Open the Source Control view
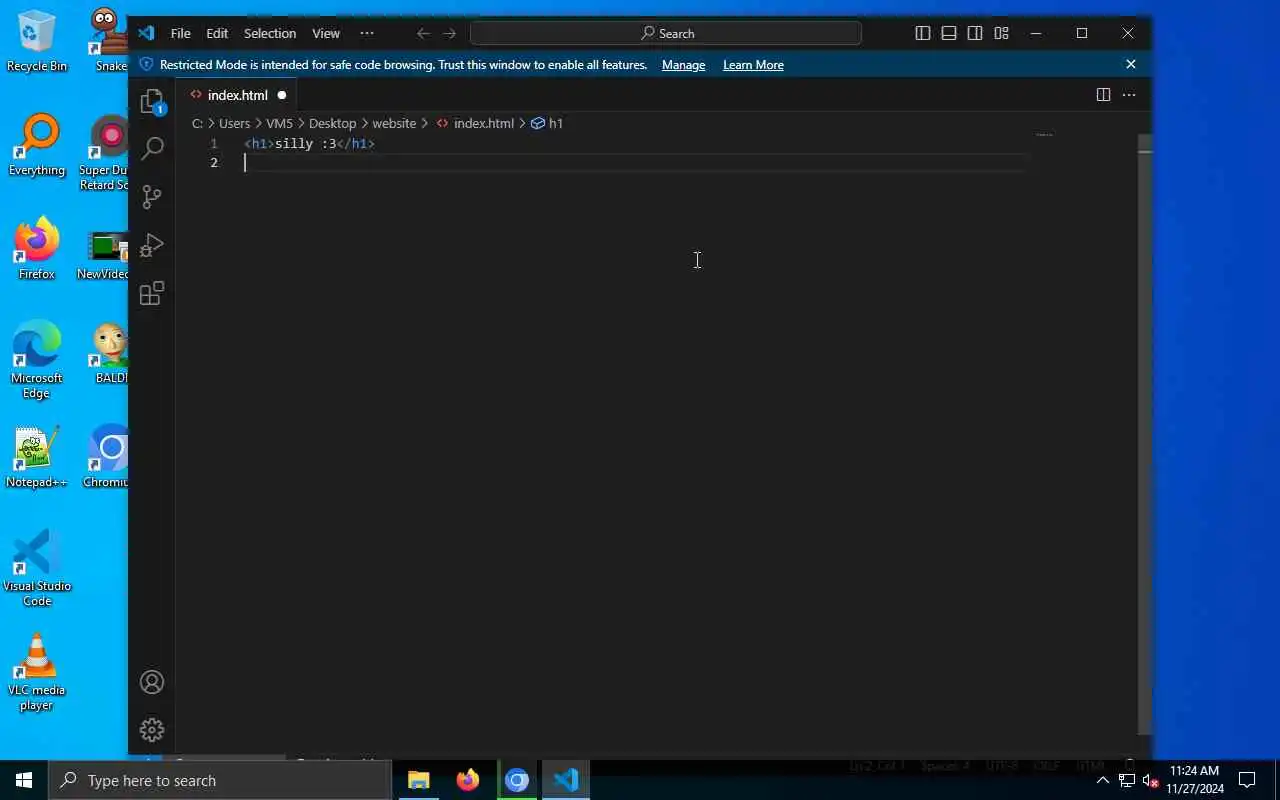Image resolution: width=1280 pixels, height=800 pixels. tap(152, 196)
